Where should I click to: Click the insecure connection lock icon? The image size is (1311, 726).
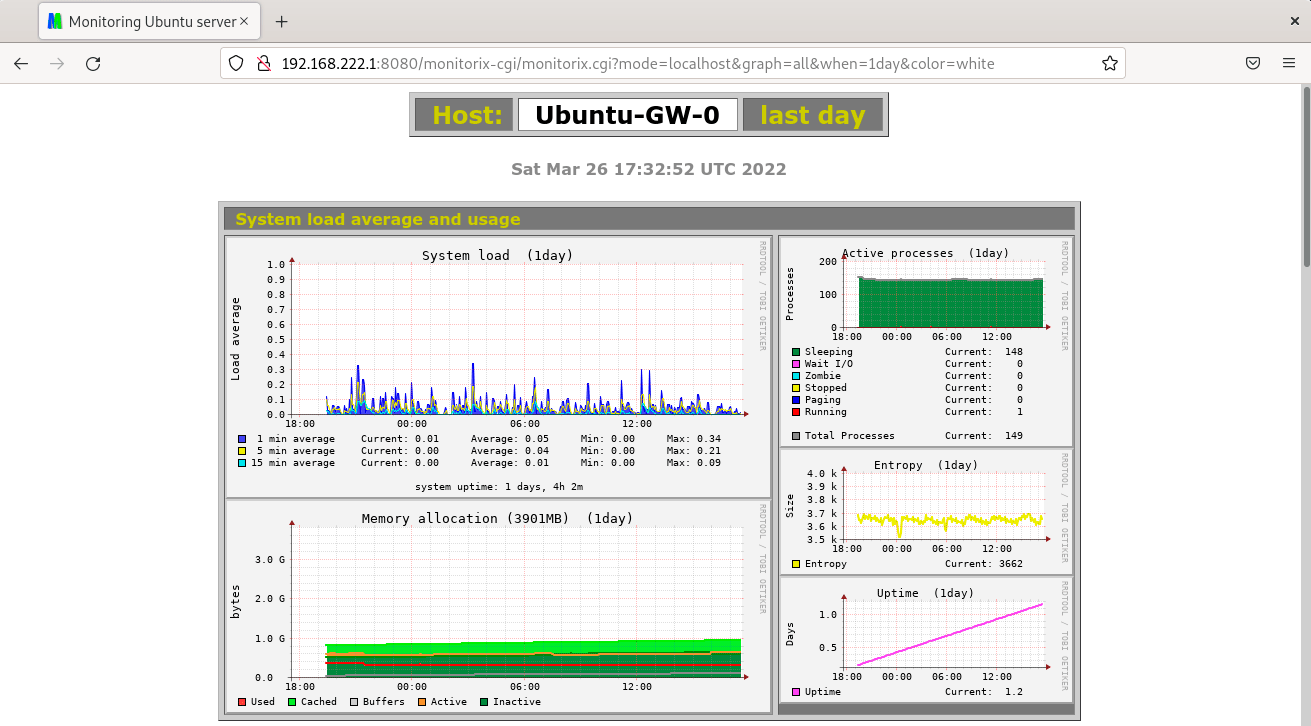point(263,63)
